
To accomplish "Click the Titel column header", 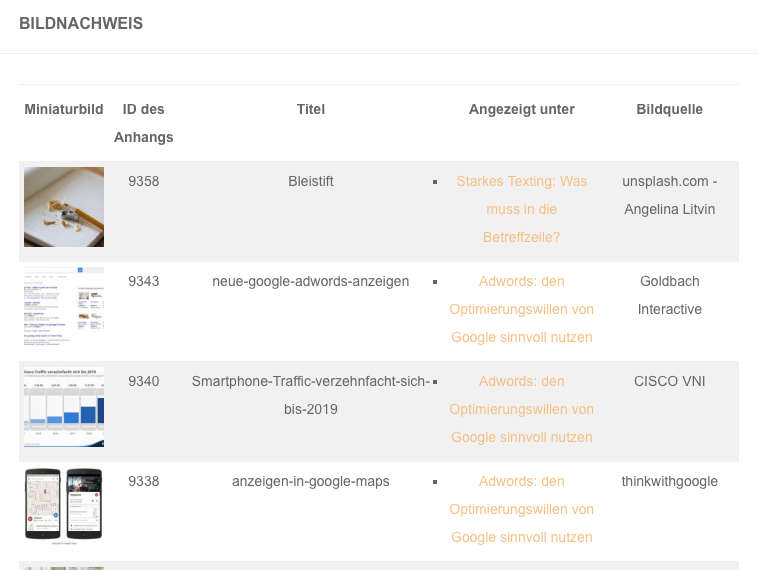I will 311,109.
